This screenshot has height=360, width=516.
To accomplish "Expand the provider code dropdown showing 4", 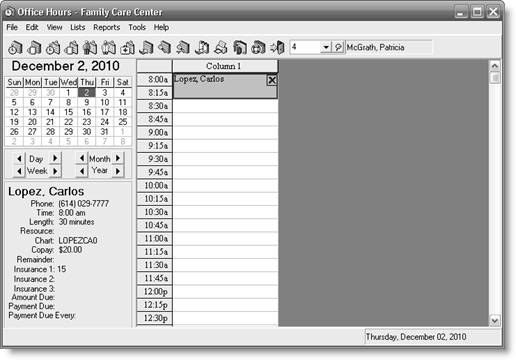I will (326, 47).
